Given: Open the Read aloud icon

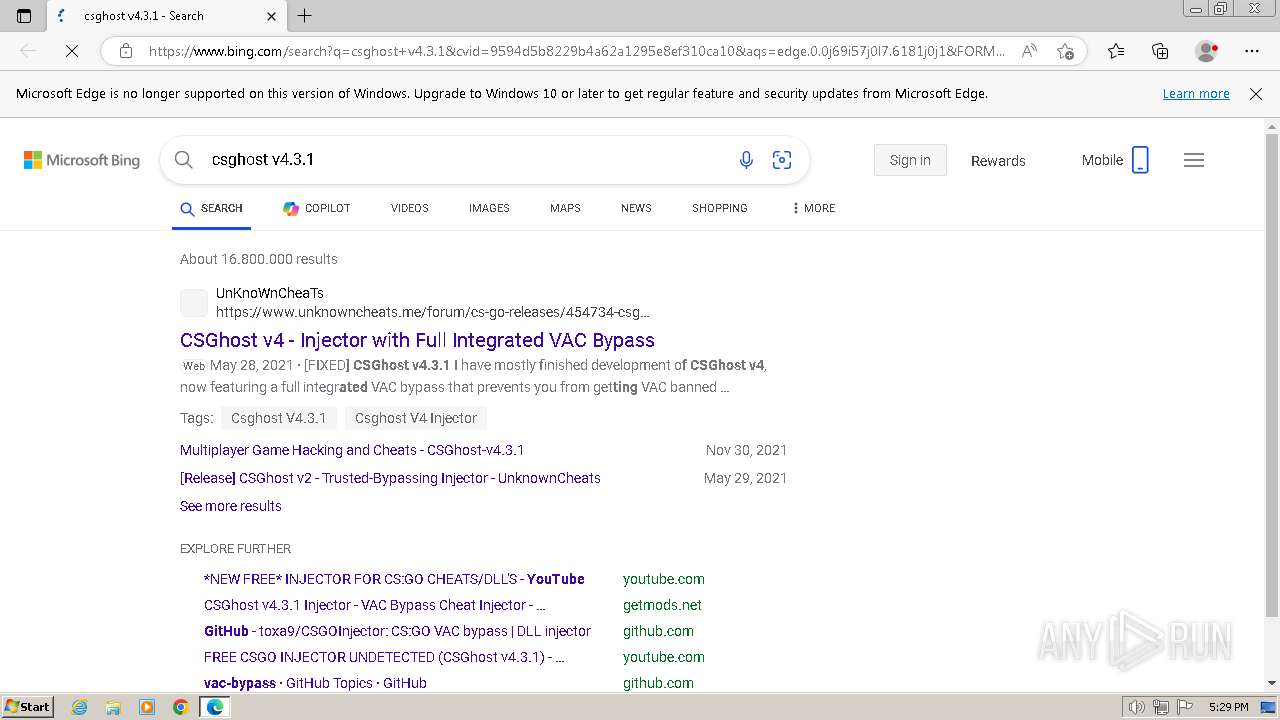Looking at the screenshot, I should click(x=1028, y=51).
